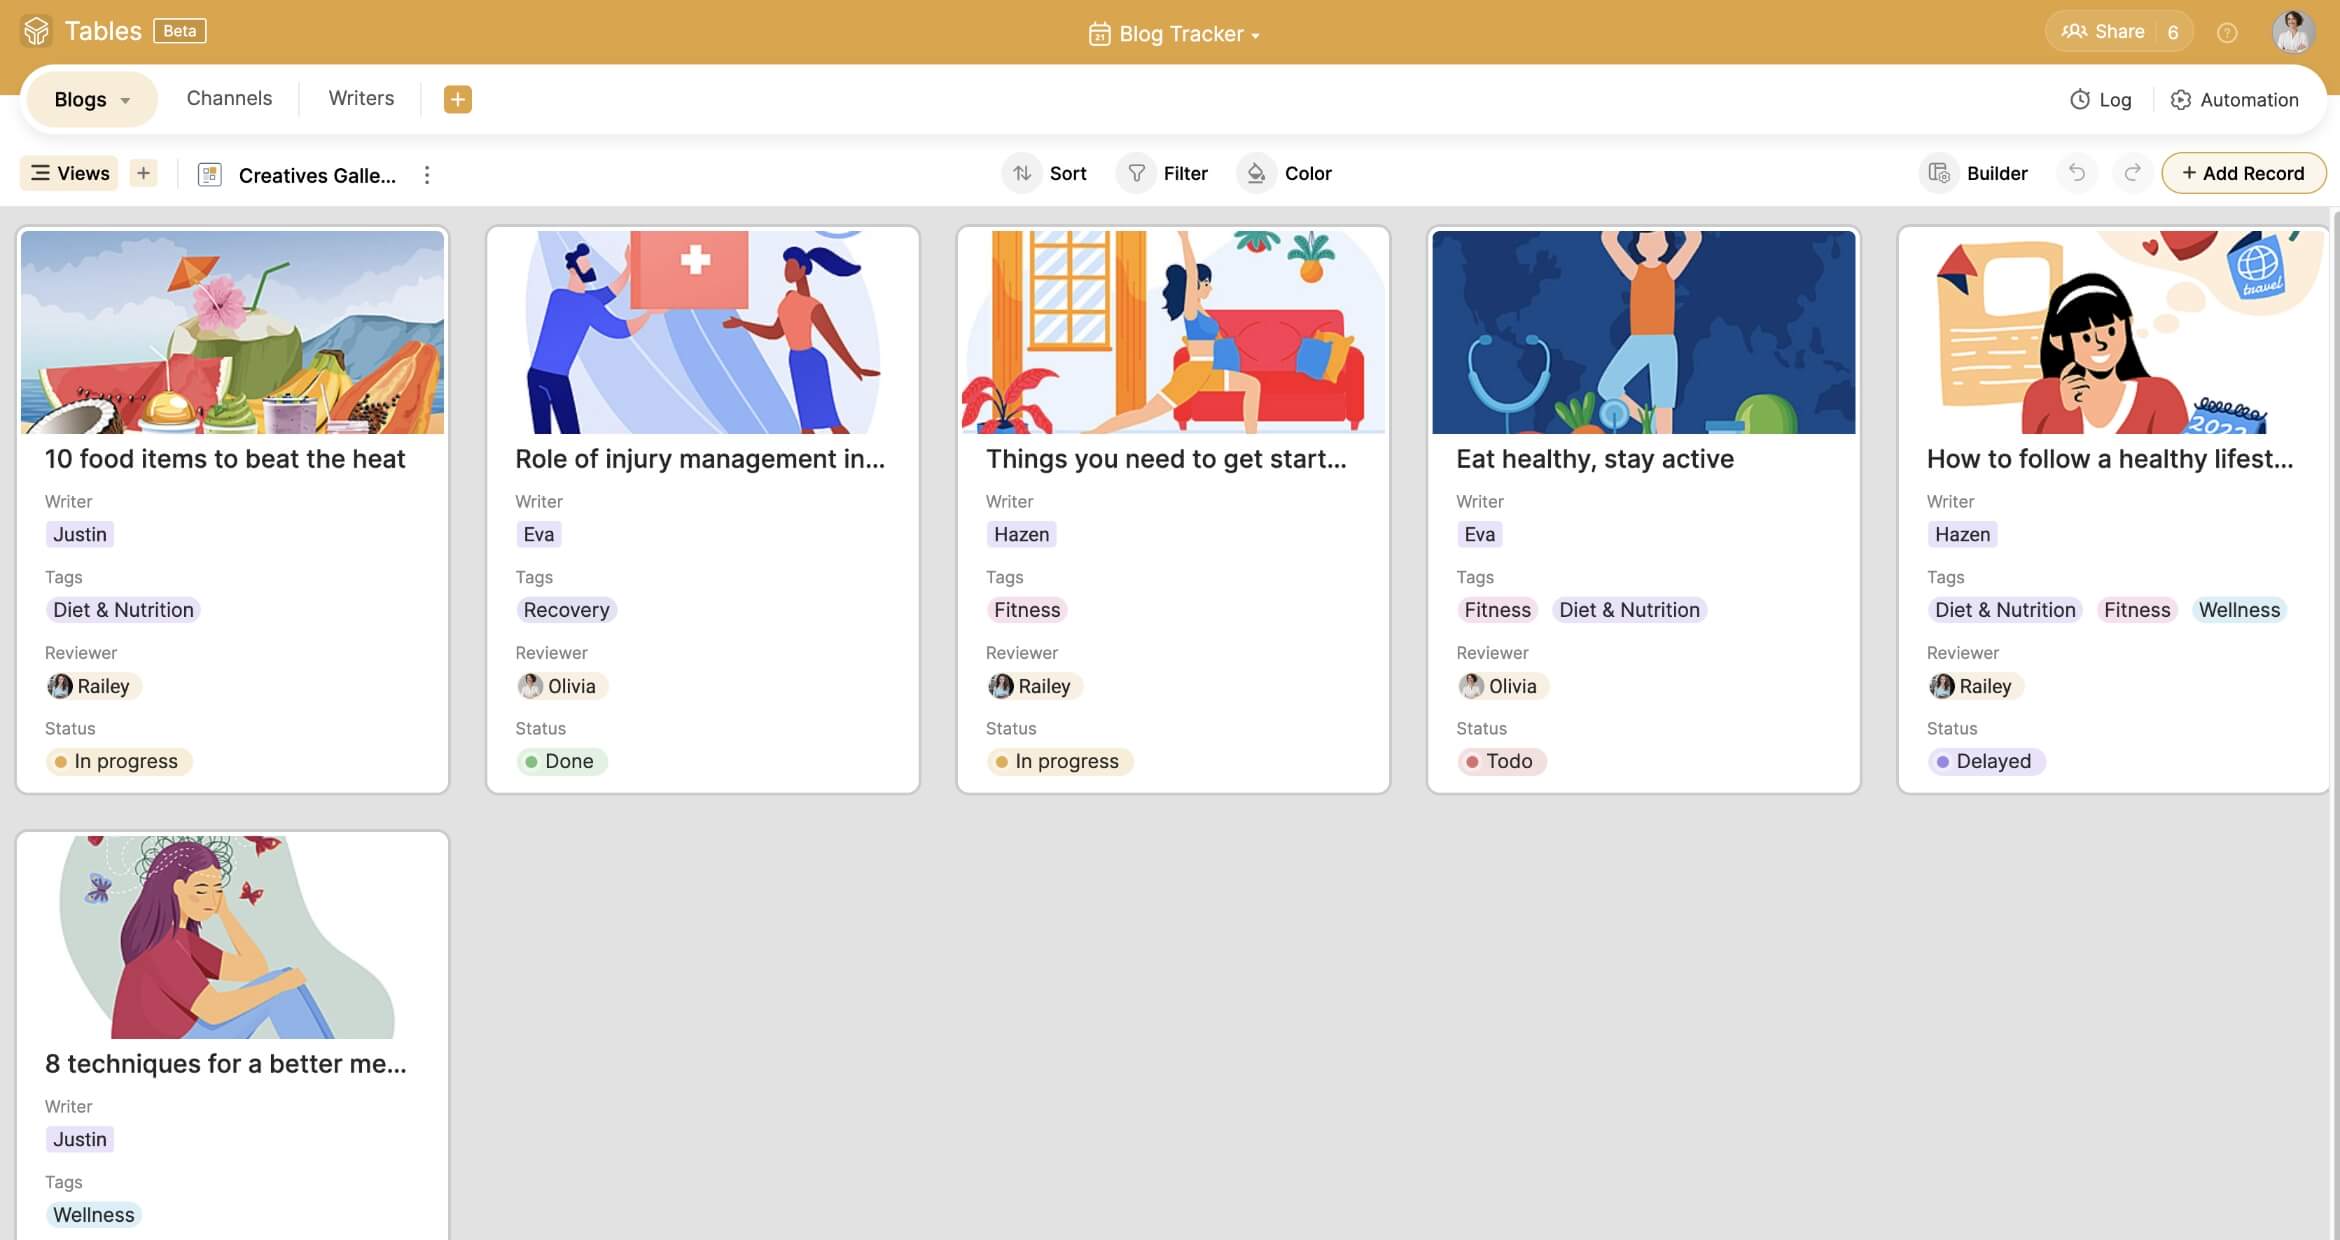Open the Filter funnel option
The width and height of the screenshot is (2340, 1240).
tap(1137, 173)
